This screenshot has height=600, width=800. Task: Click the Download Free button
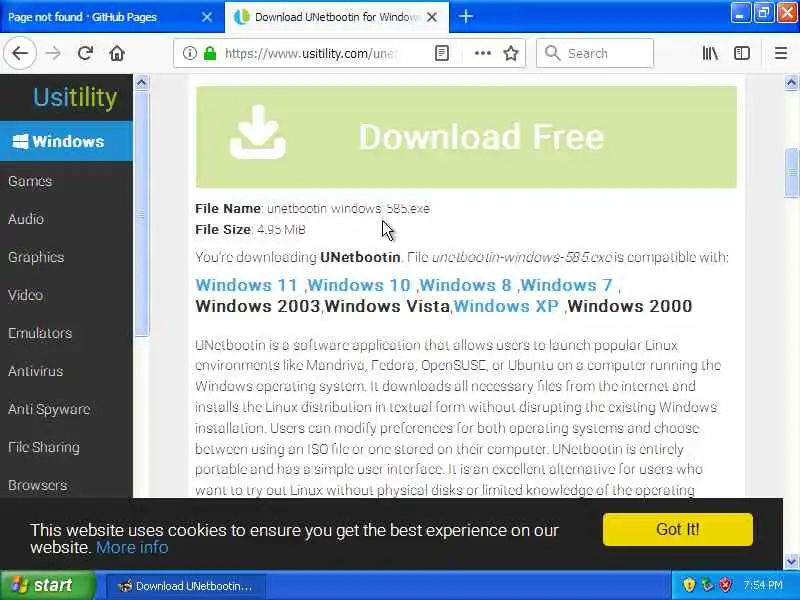click(466, 137)
